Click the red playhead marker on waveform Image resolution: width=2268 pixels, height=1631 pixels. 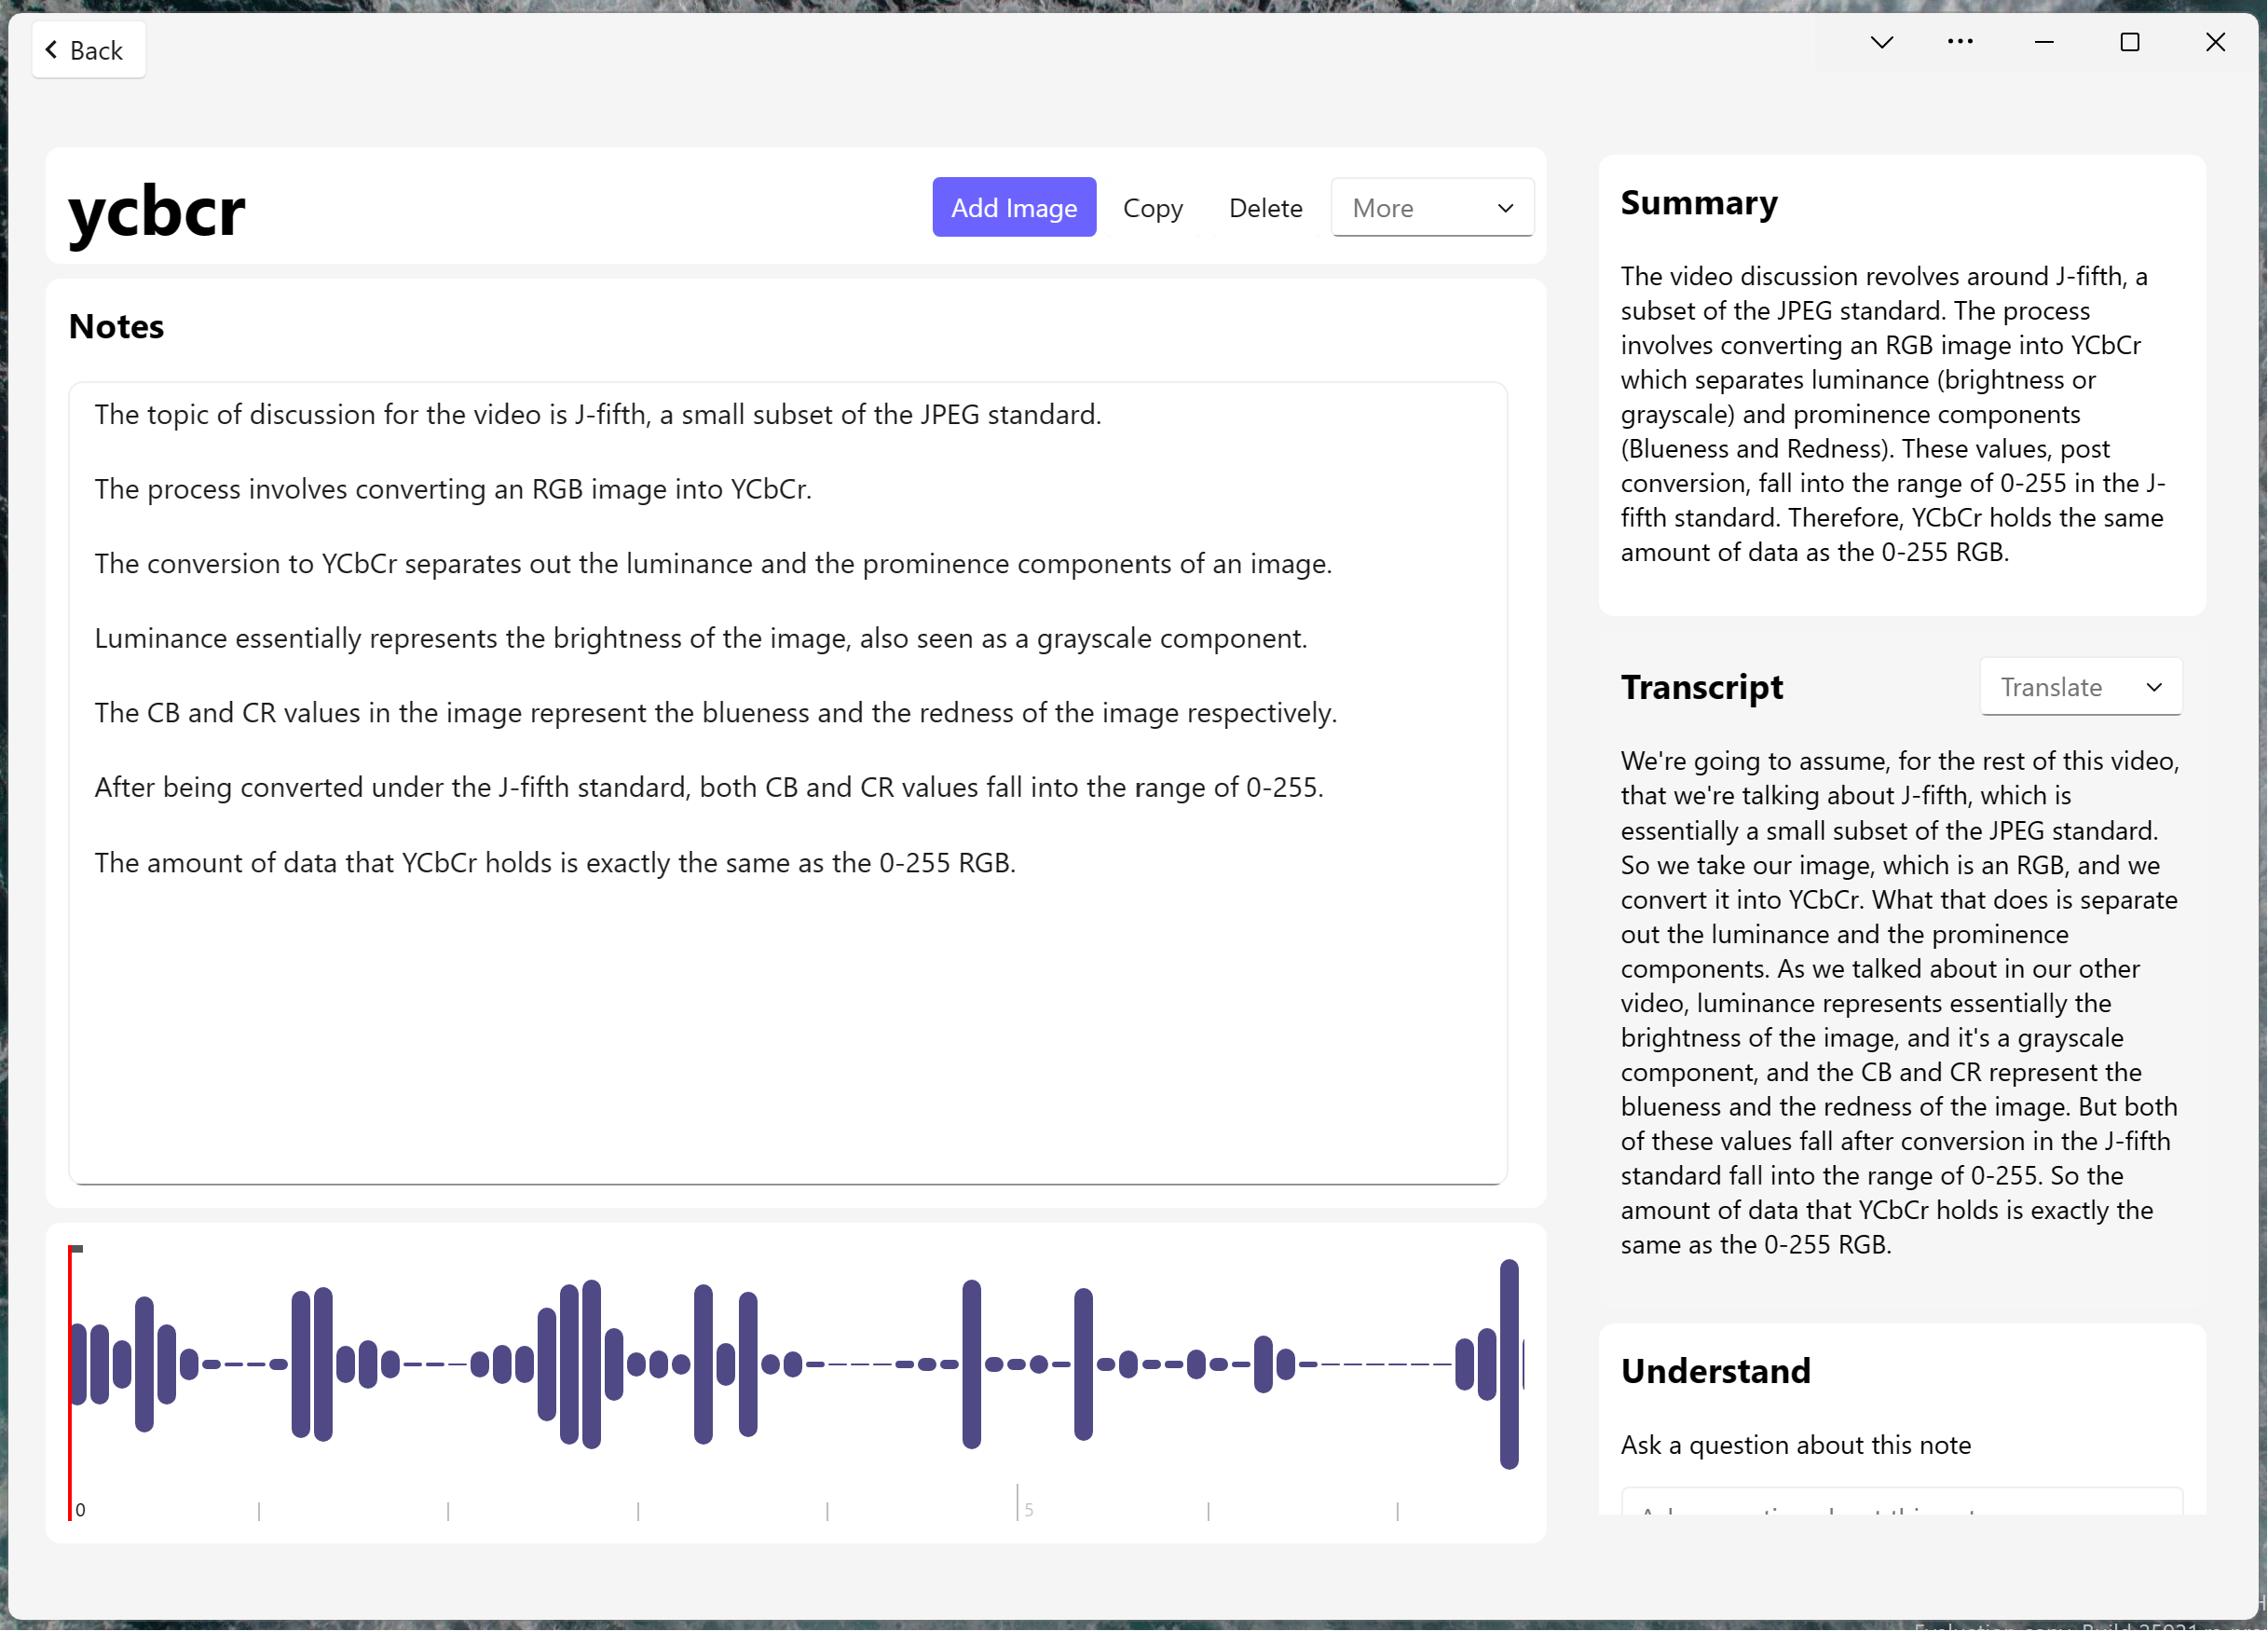(71, 1383)
